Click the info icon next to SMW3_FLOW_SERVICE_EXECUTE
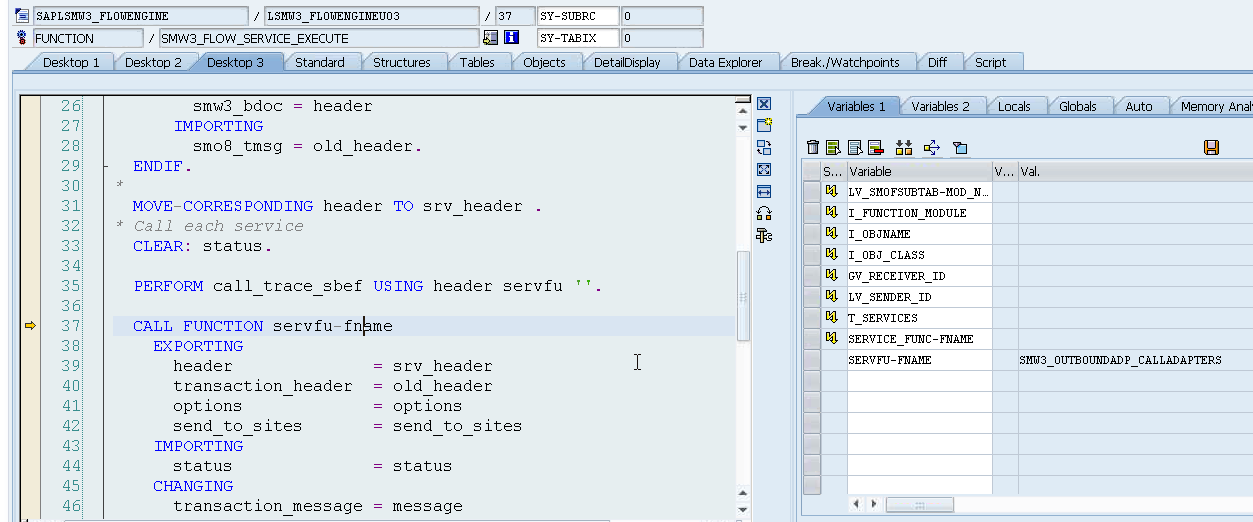 [512, 38]
